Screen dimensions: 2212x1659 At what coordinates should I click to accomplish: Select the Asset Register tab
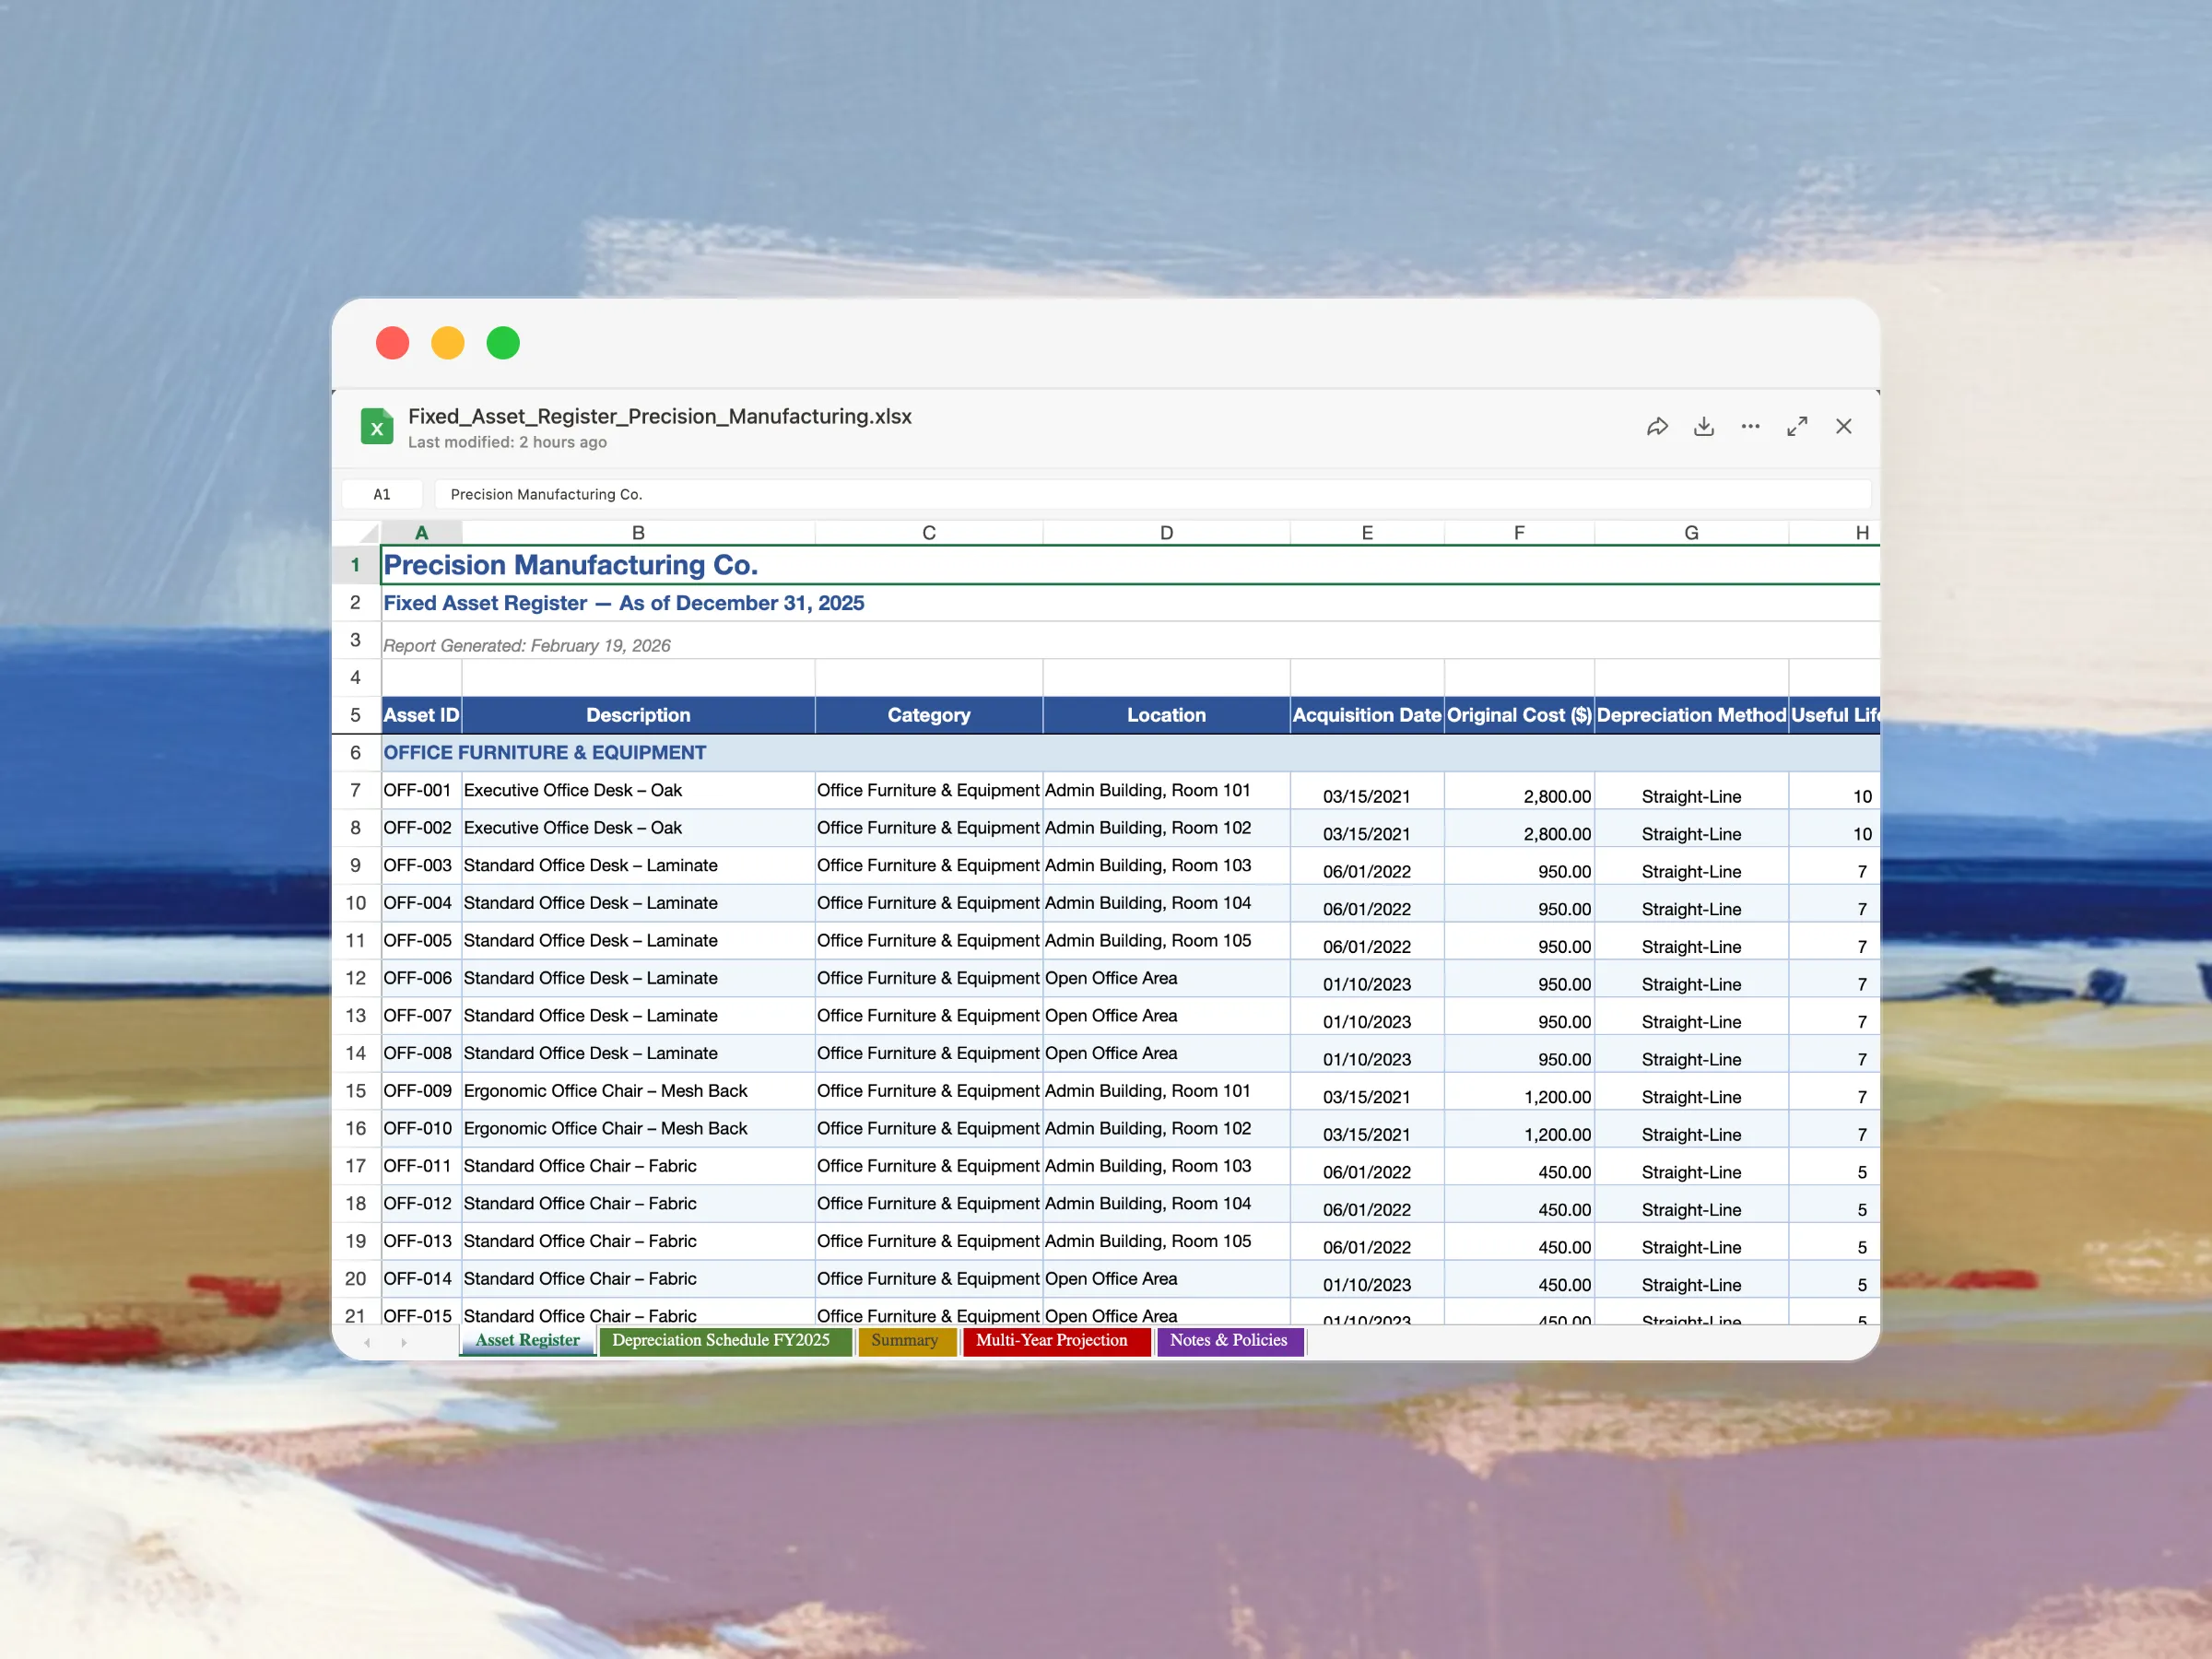[527, 1341]
